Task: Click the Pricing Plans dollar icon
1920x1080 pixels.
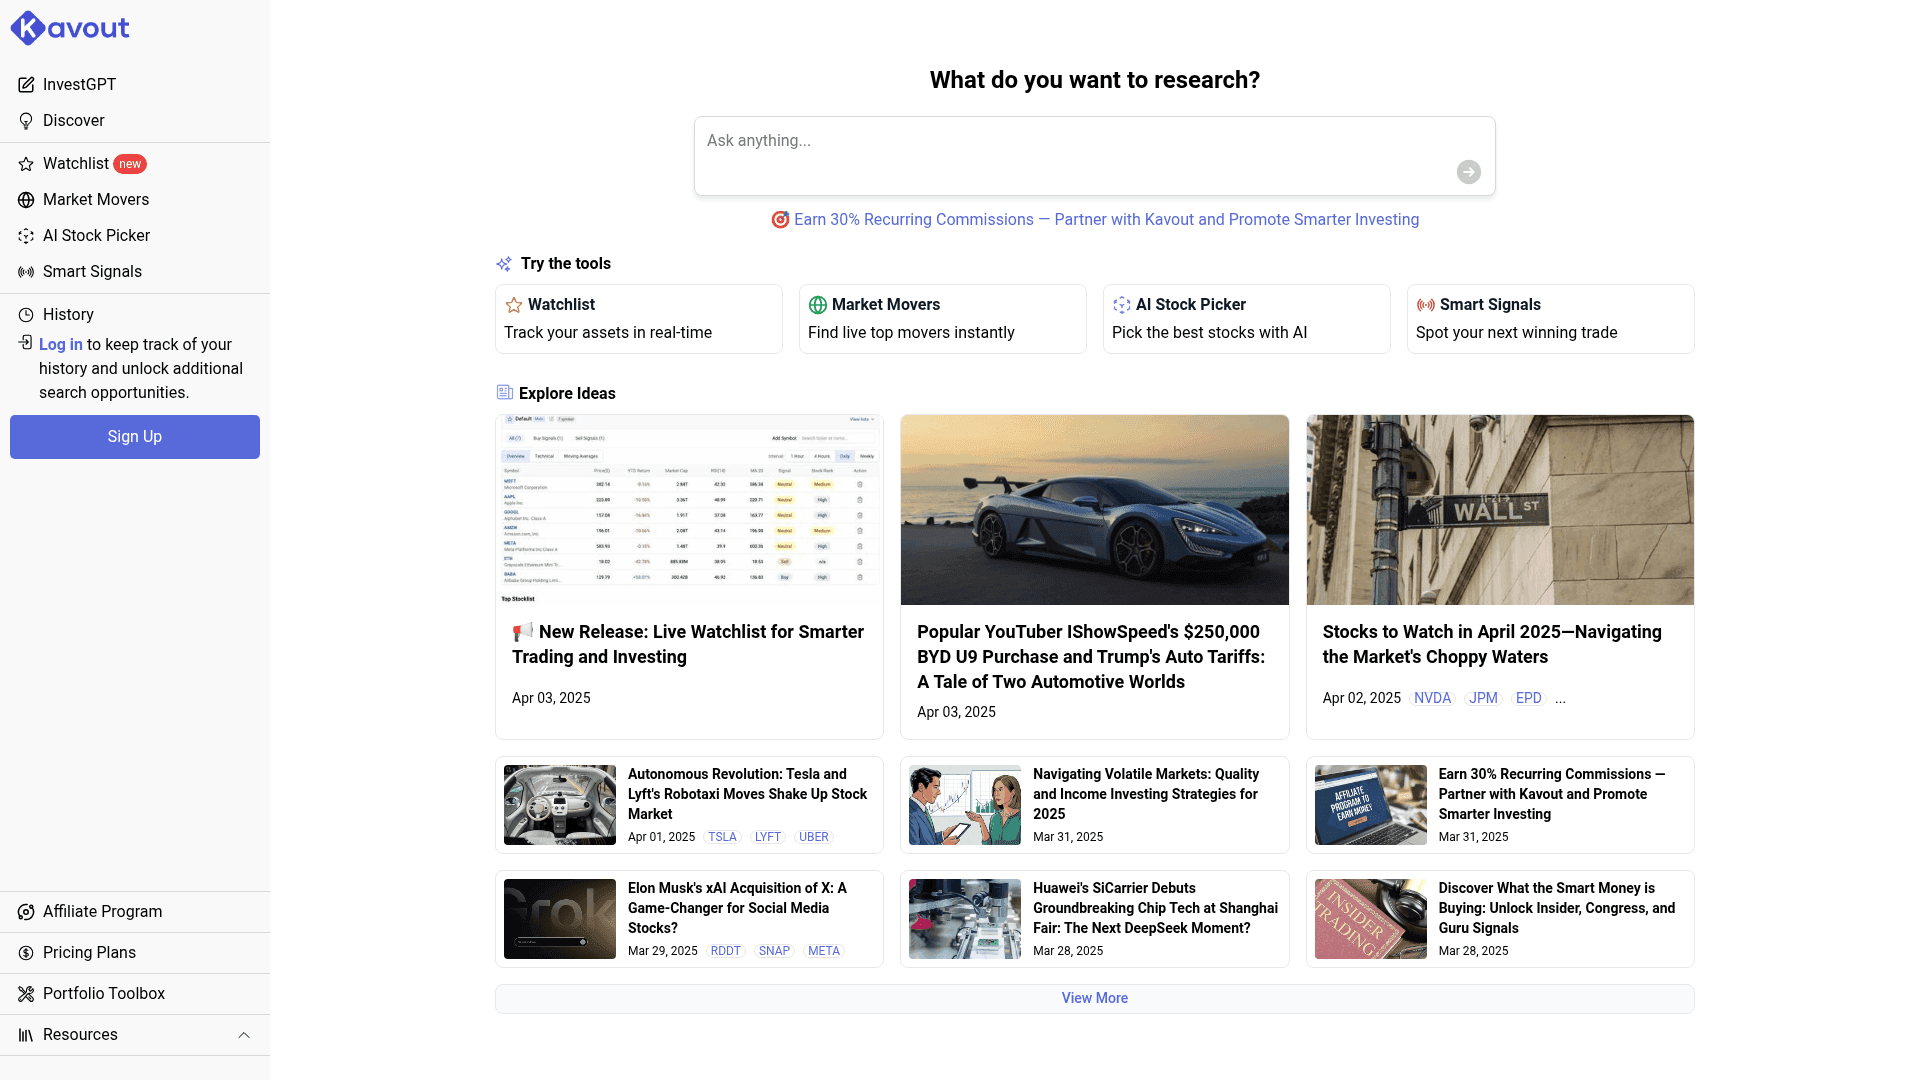Action: click(26, 953)
